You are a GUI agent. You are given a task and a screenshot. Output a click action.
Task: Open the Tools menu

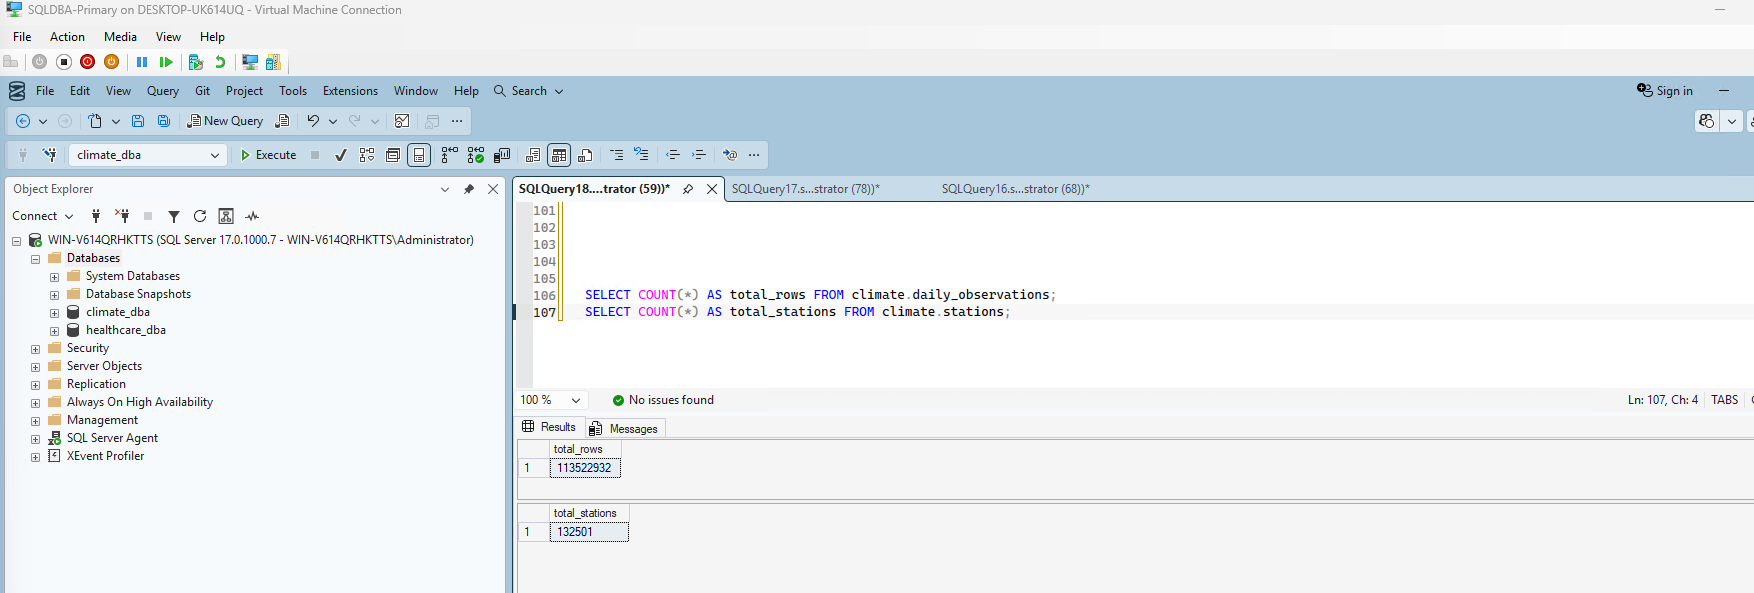point(293,91)
